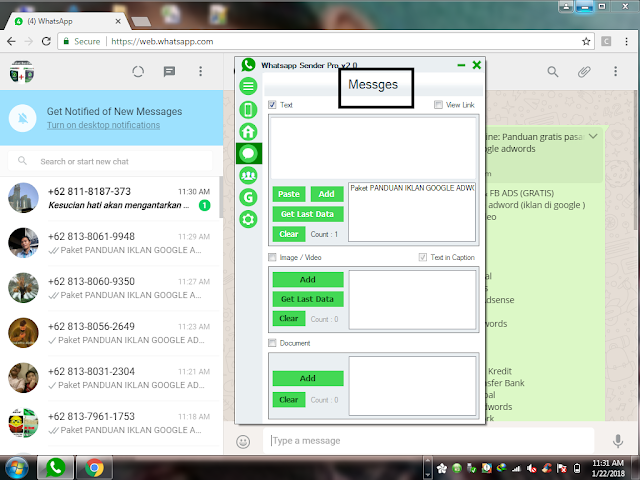Click the Chrome address bar URL
This screenshot has width=640, height=480.
[162, 42]
